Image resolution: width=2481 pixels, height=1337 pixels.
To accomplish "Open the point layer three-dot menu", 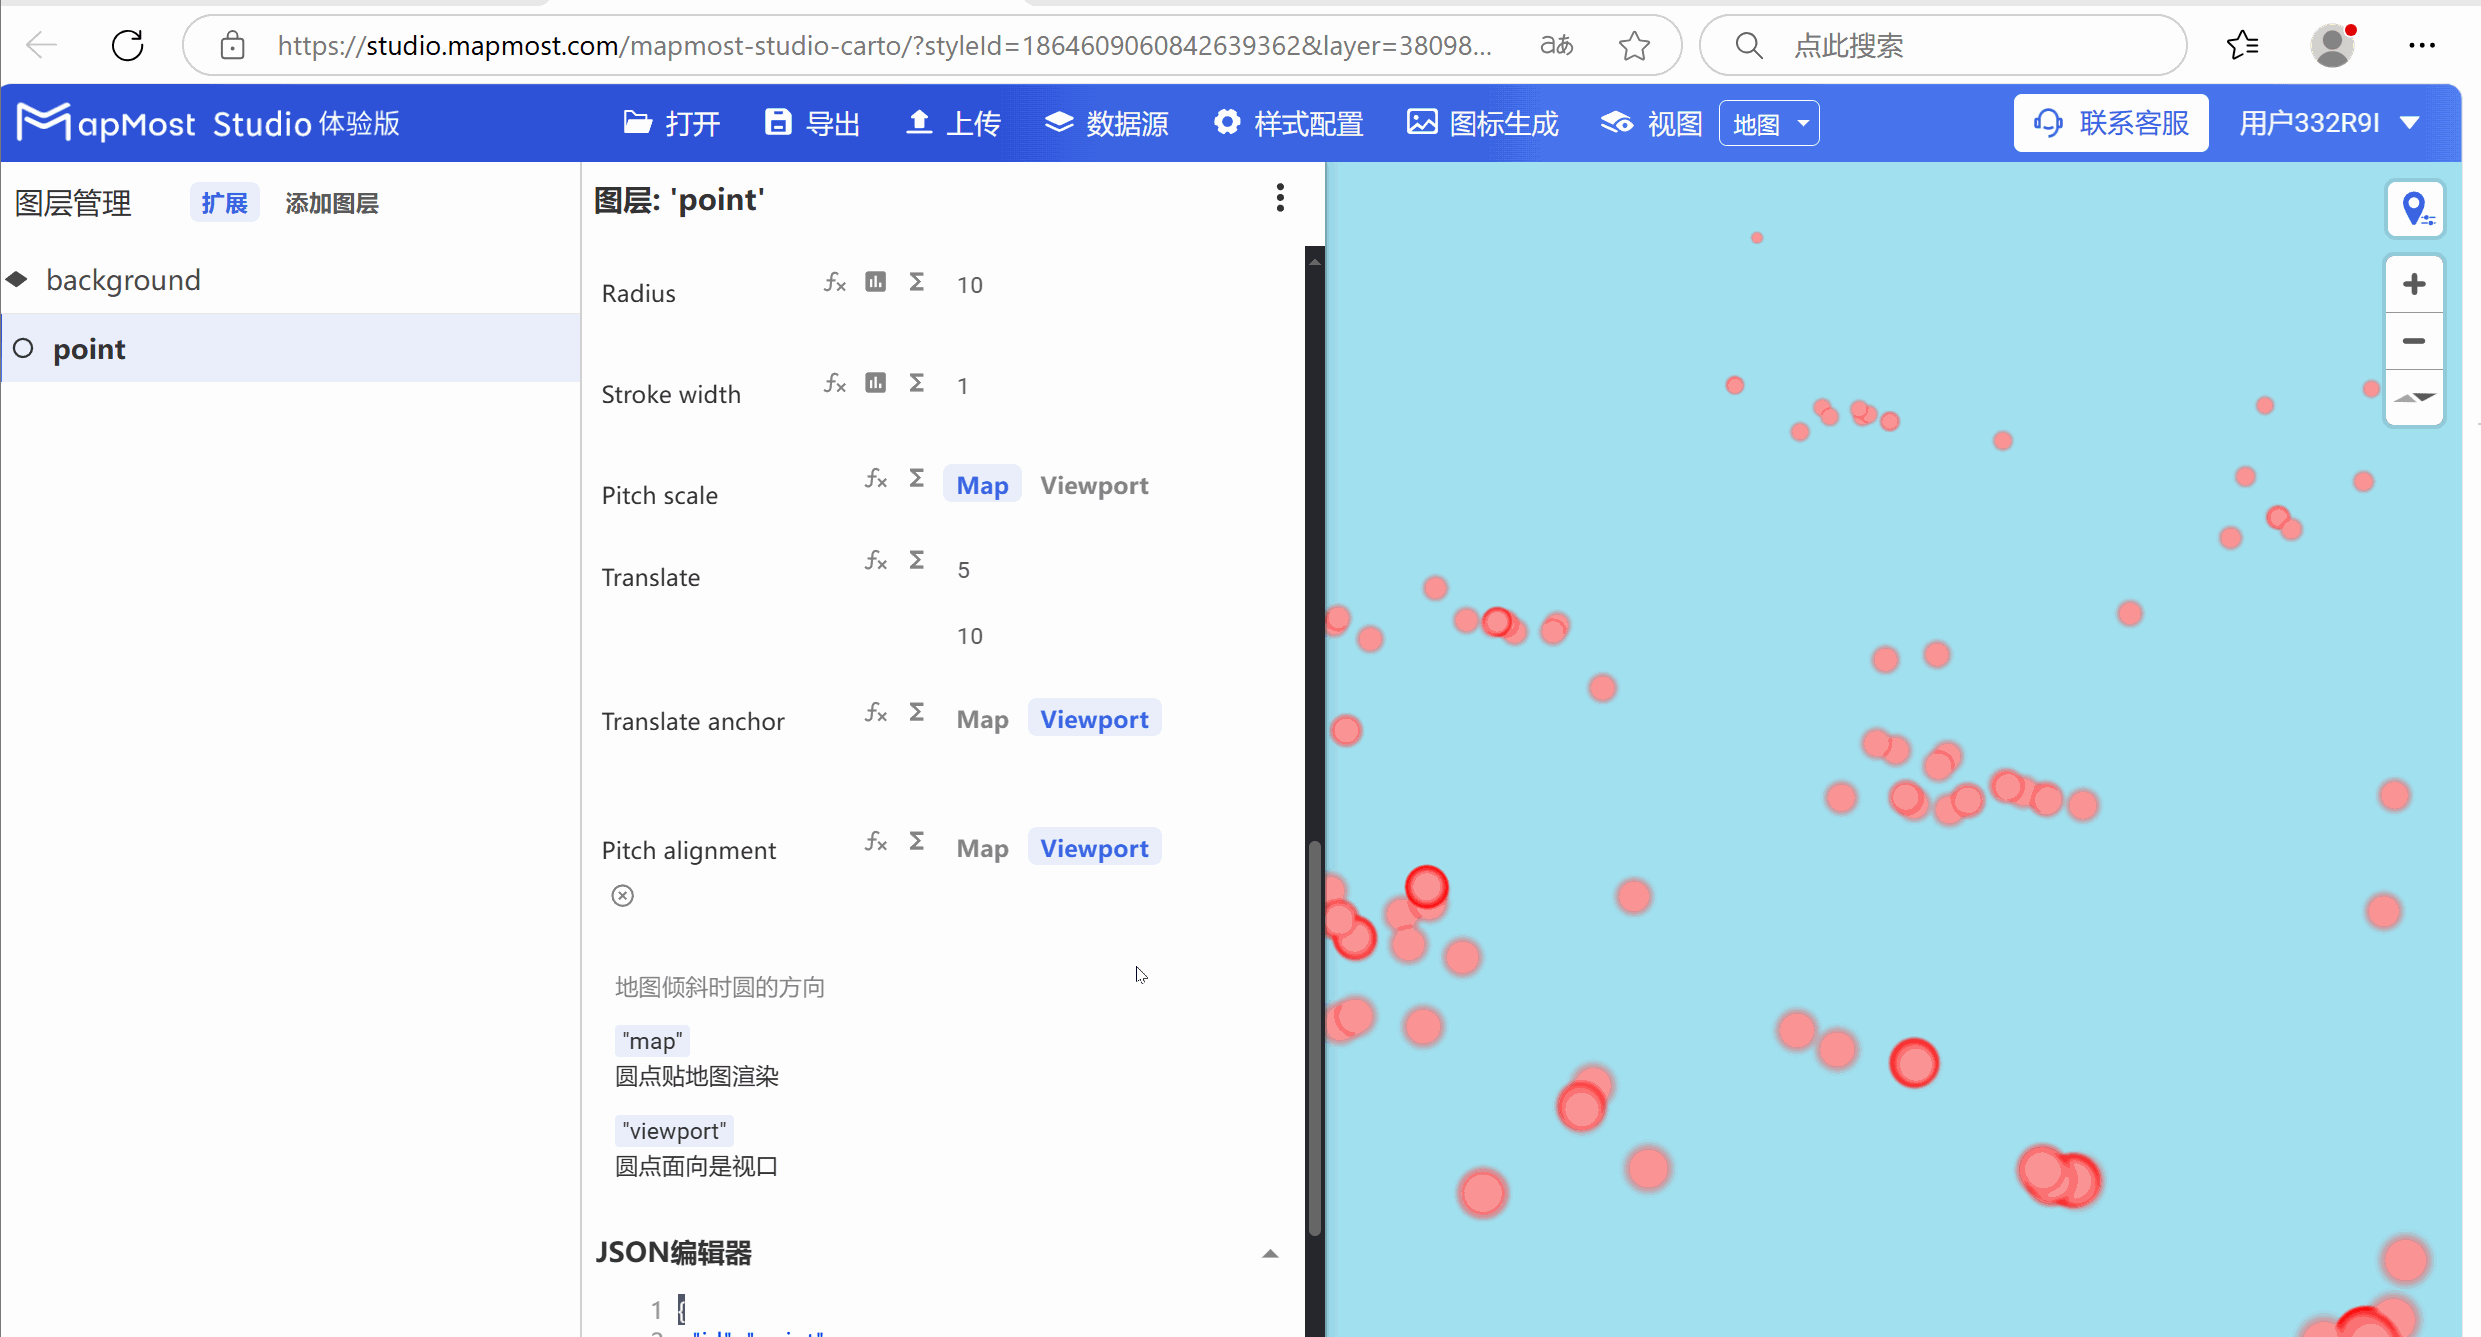I will coord(1279,198).
